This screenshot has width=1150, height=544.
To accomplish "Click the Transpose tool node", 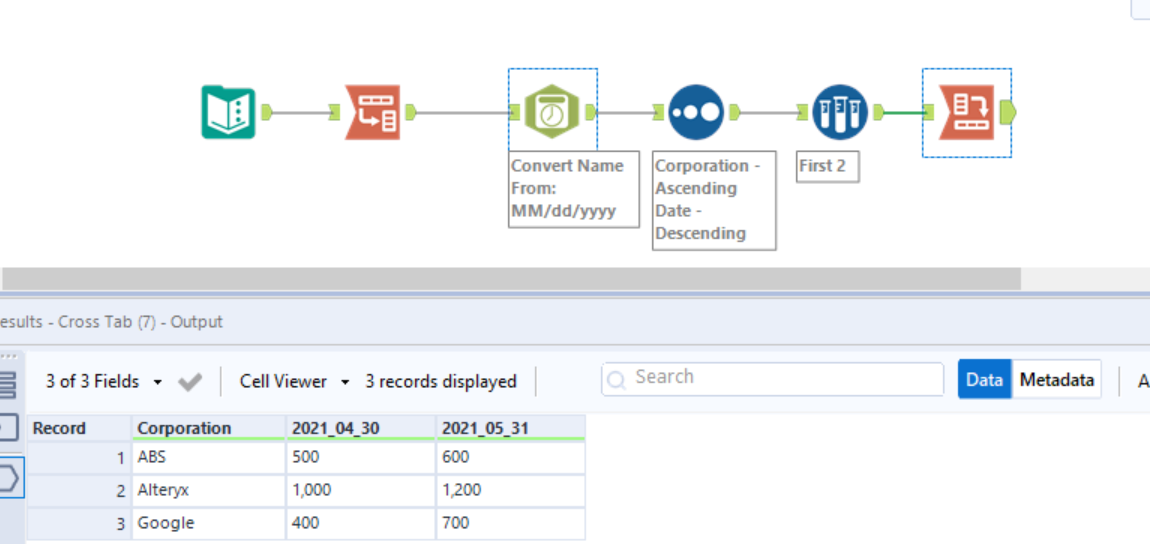I will tap(372, 111).
